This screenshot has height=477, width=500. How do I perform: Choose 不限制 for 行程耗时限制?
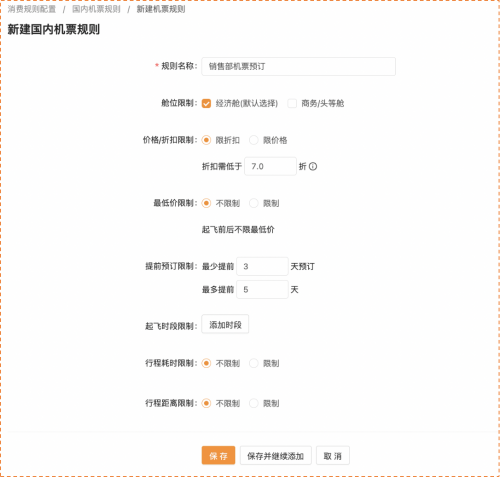tap(206, 363)
